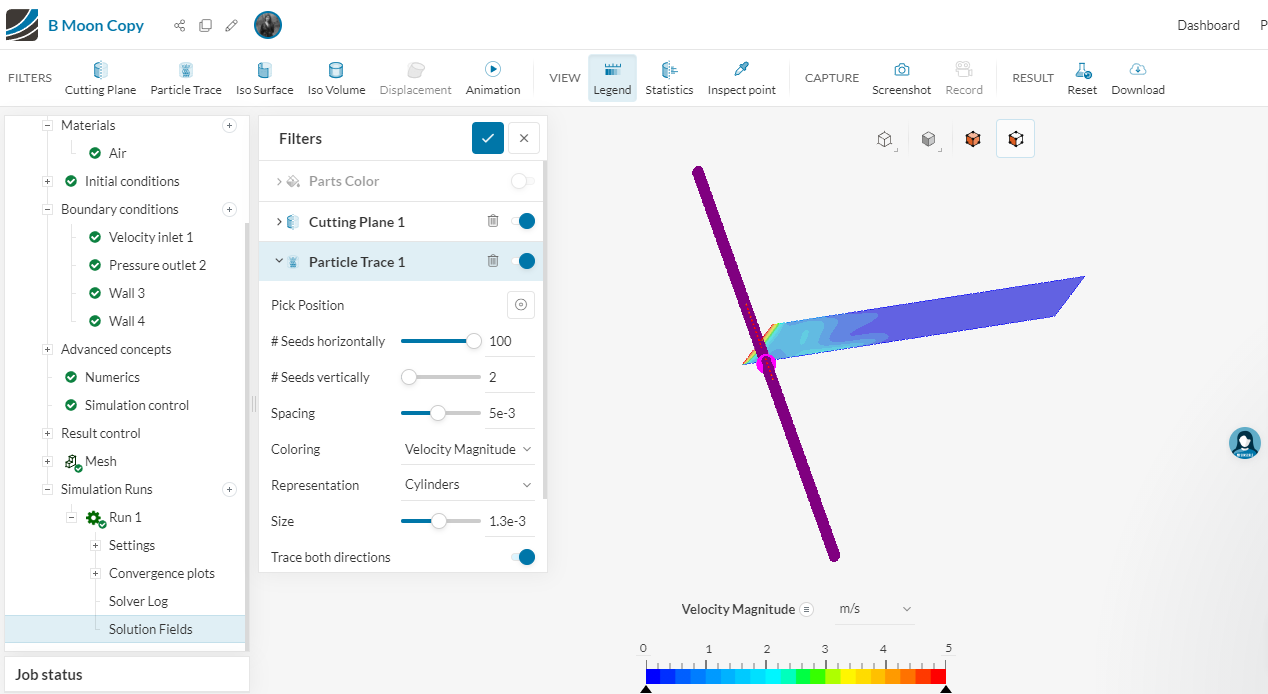Select the gray shaded cube view mode
Image resolution: width=1268 pixels, height=694 pixels.
pos(929,139)
